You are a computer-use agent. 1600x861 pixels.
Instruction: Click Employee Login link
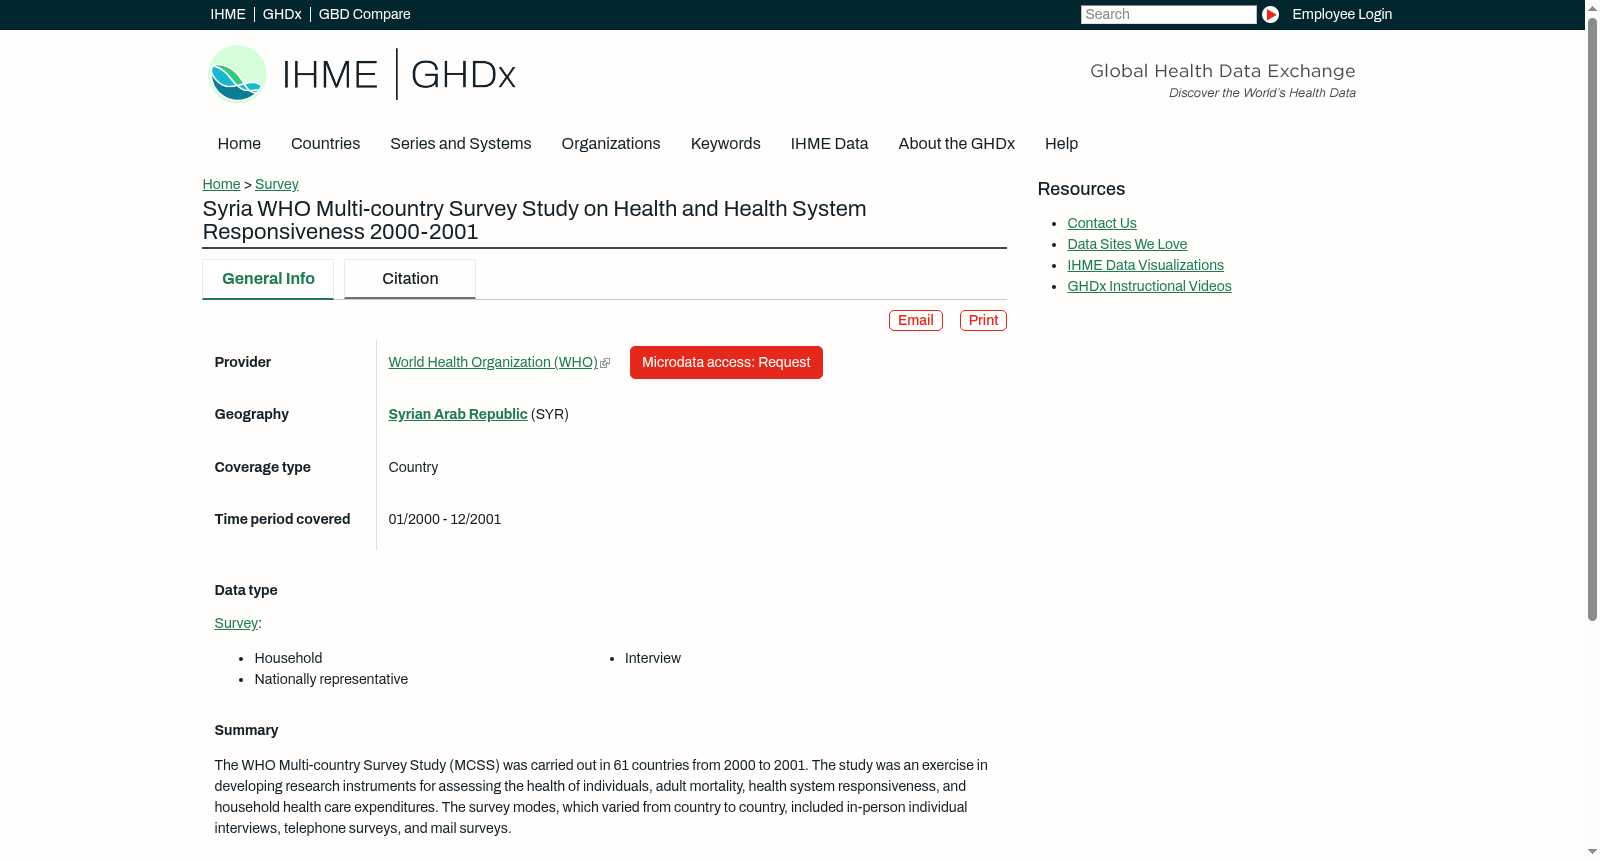[x=1342, y=14]
